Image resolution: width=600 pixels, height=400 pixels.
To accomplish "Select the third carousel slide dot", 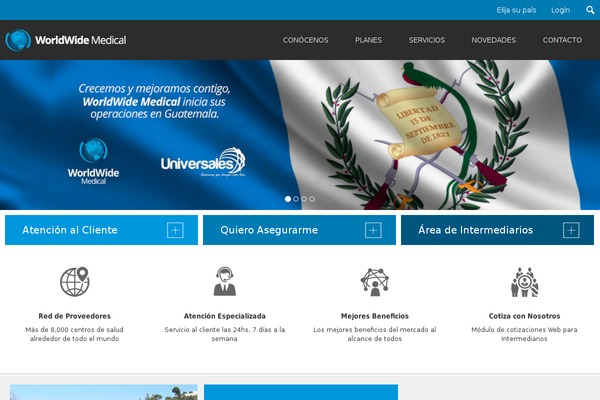I will (x=304, y=199).
